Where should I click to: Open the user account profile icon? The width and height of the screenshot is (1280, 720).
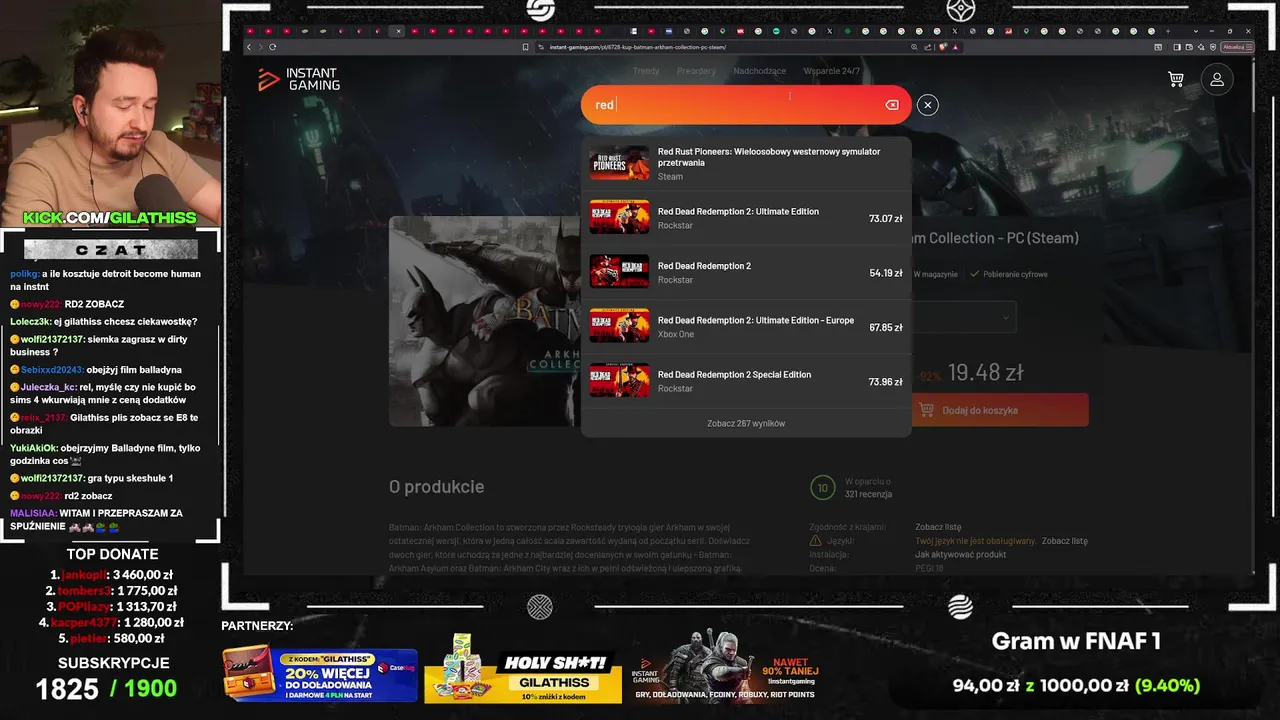(1217, 79)
